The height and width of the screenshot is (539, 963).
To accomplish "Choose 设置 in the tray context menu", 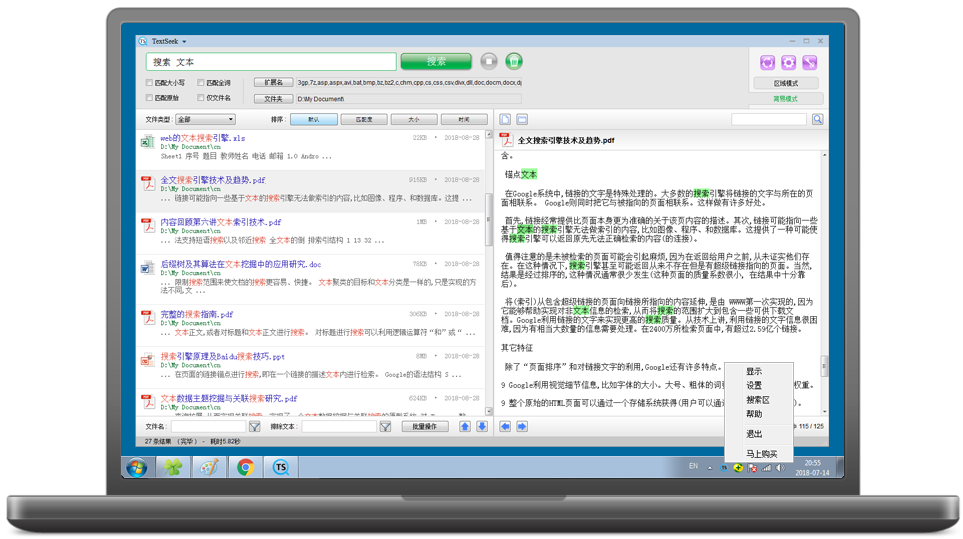I will point(754,385).
